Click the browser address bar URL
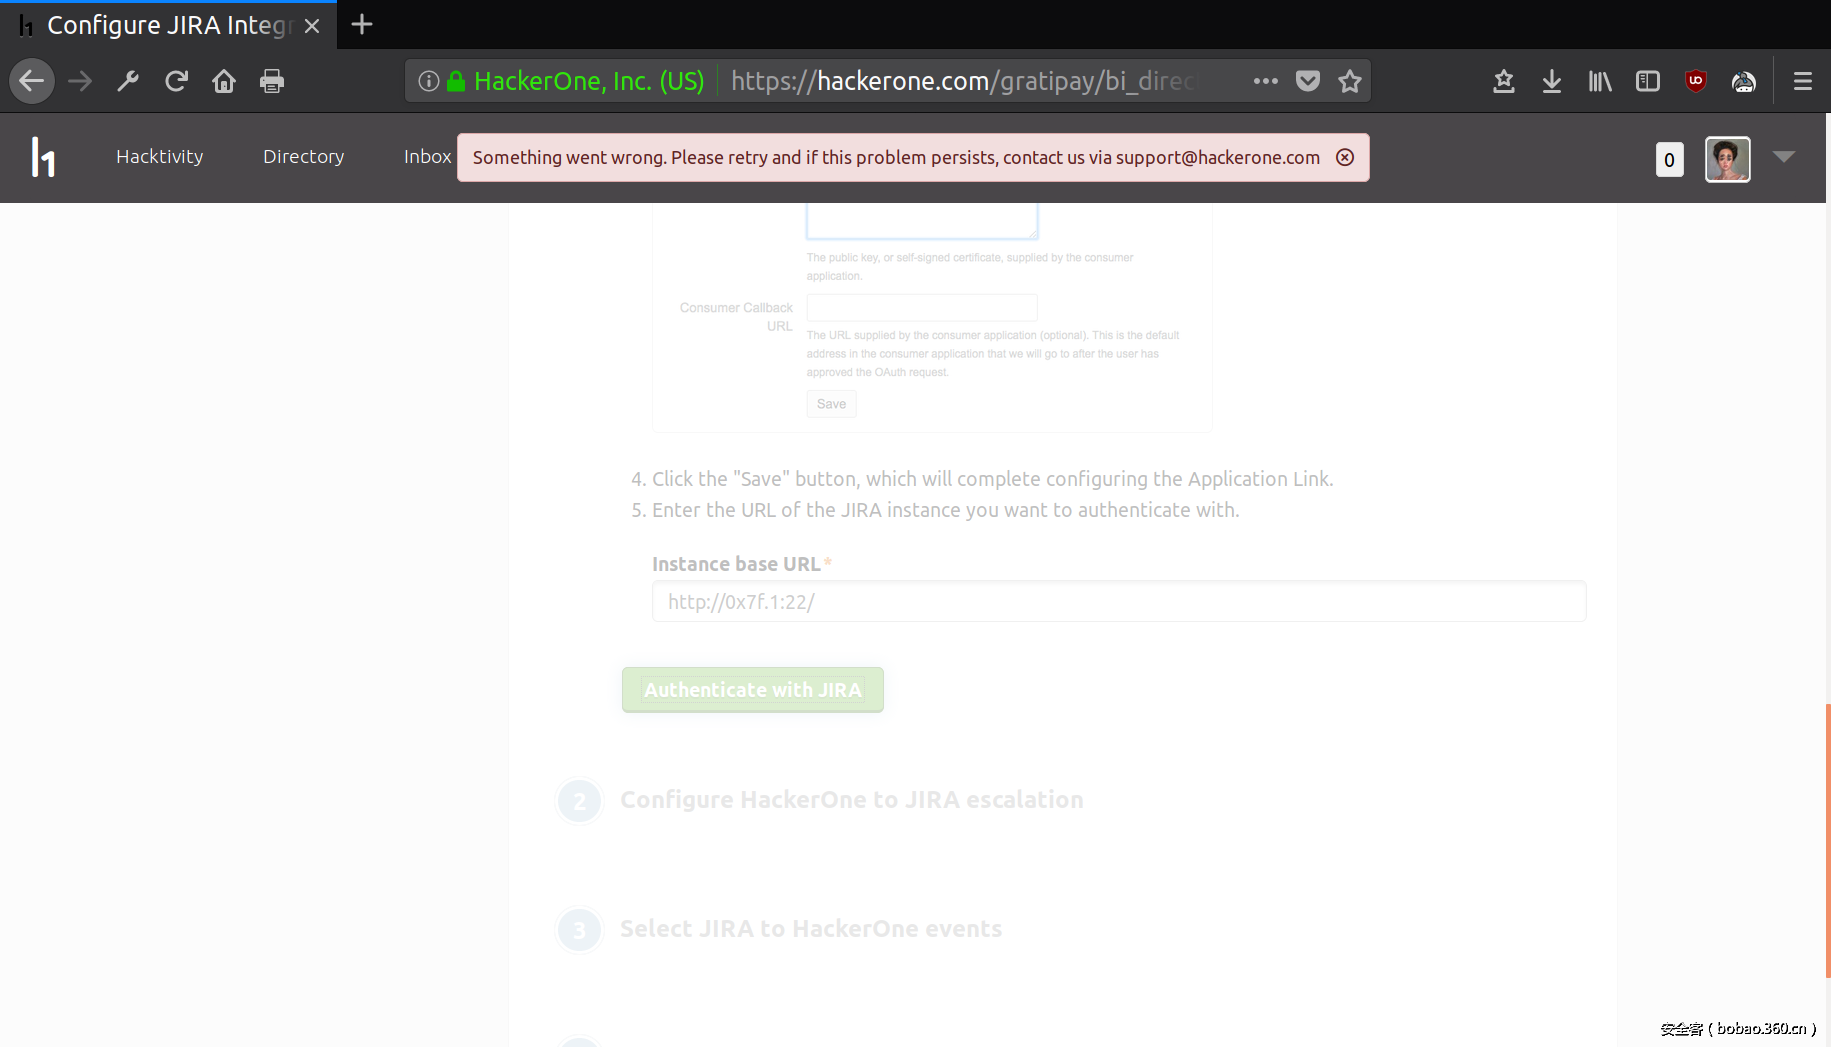Viewport: 1831px width, 1047px height. [965, 81]
